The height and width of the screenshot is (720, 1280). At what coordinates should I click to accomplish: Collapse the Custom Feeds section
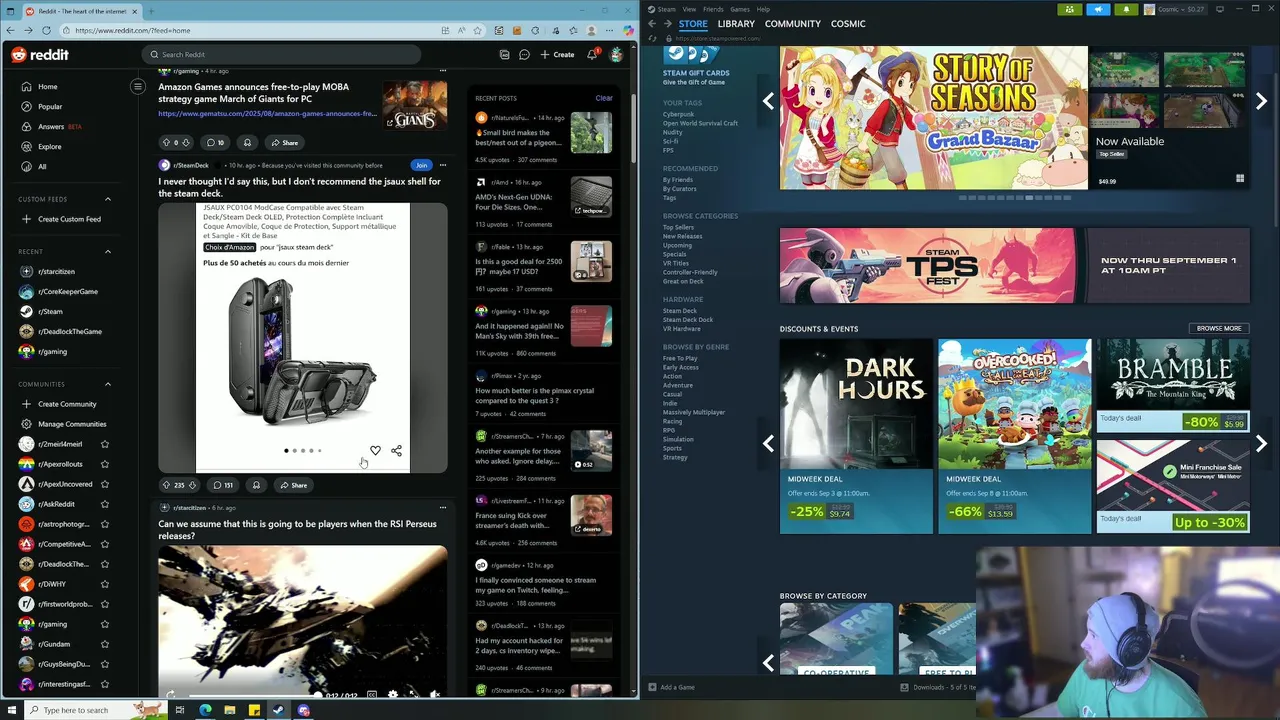tap(108, 199)
